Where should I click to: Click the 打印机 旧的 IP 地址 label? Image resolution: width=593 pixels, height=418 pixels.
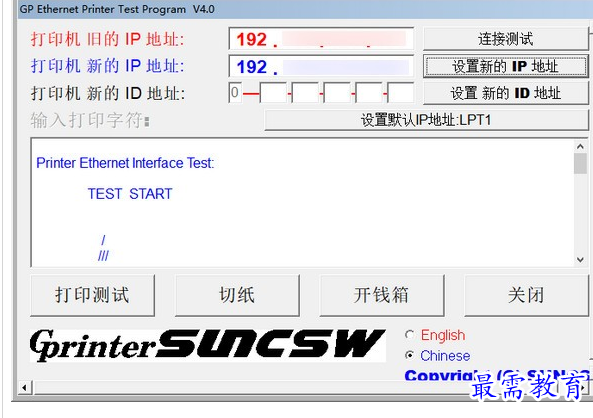[x=108, y=39]
